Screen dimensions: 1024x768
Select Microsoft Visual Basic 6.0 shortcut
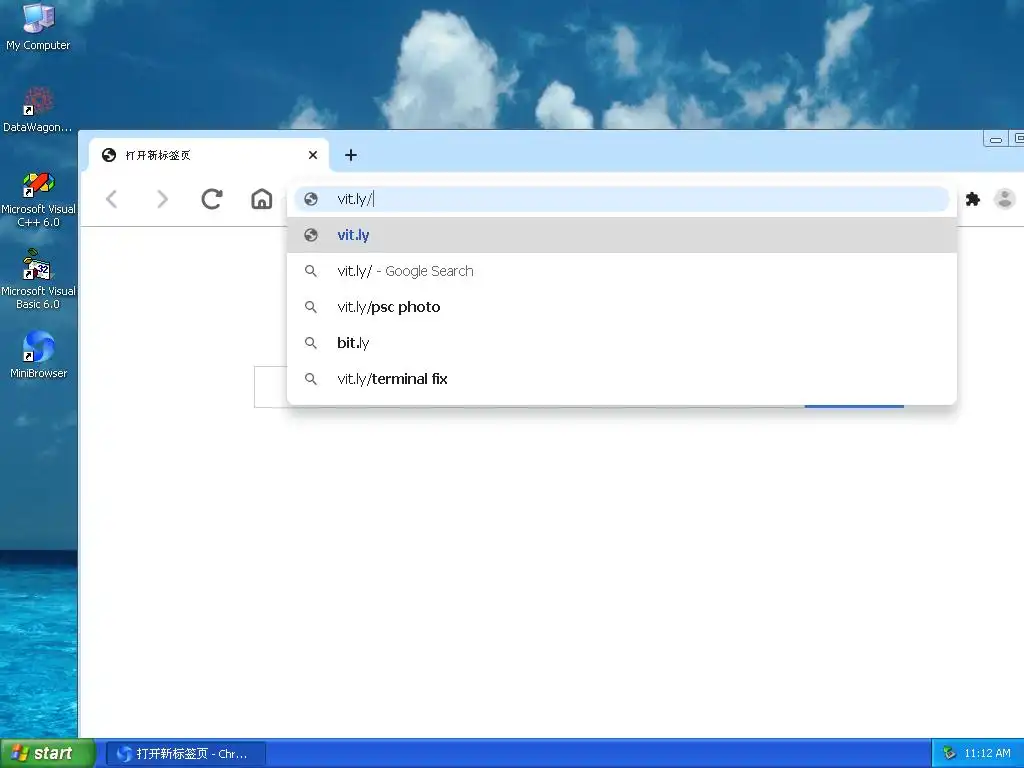pyautogui.click(x=38, y=280)
